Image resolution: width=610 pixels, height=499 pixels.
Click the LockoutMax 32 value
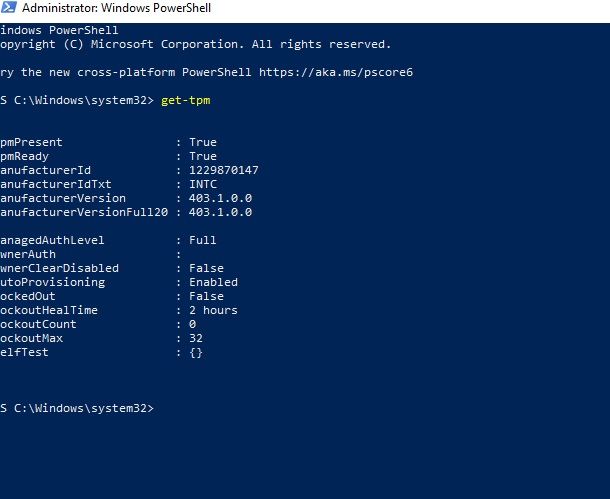[x=196, y=338]
